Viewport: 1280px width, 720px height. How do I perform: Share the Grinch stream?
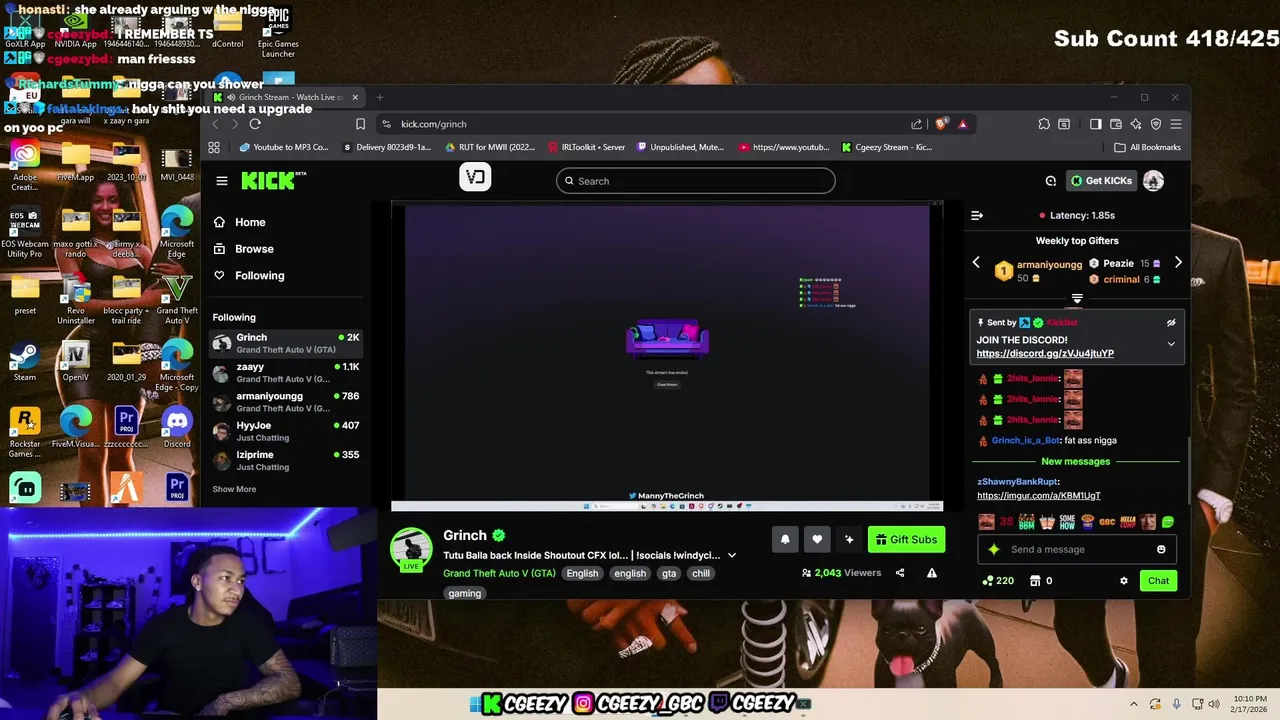click(900, 573)
